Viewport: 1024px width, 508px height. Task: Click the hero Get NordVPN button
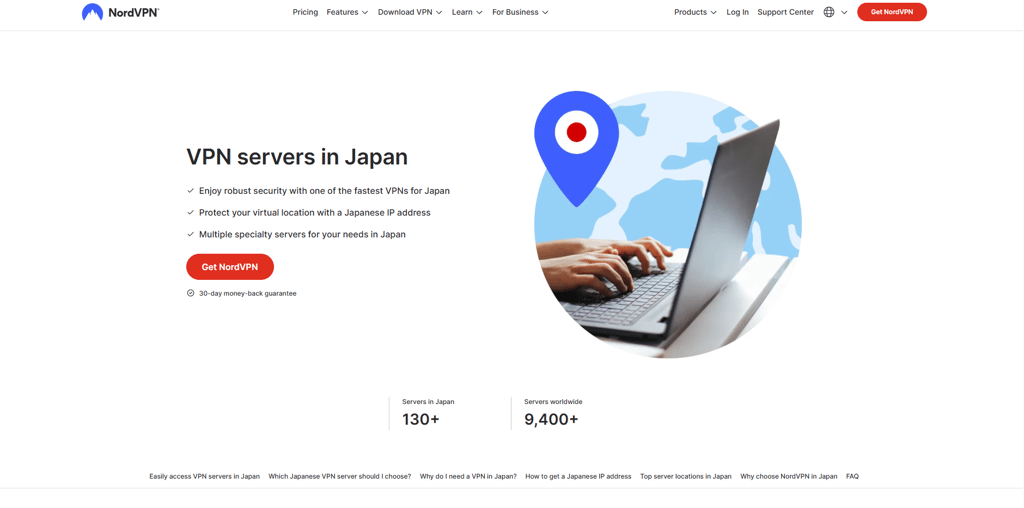[x=230, y=266]
